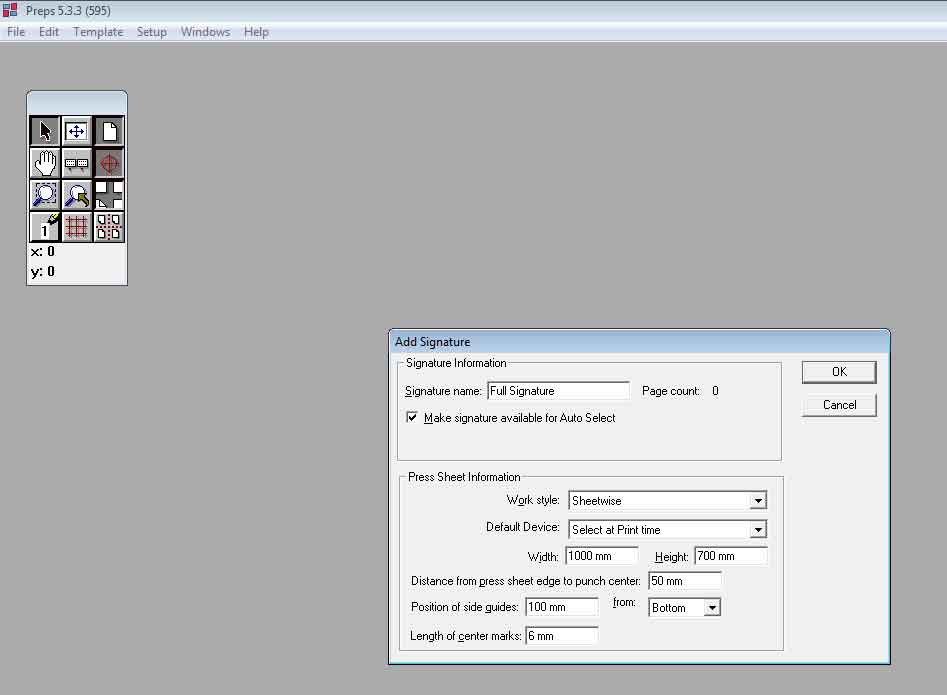Open the Setup menu

(152, 32)
